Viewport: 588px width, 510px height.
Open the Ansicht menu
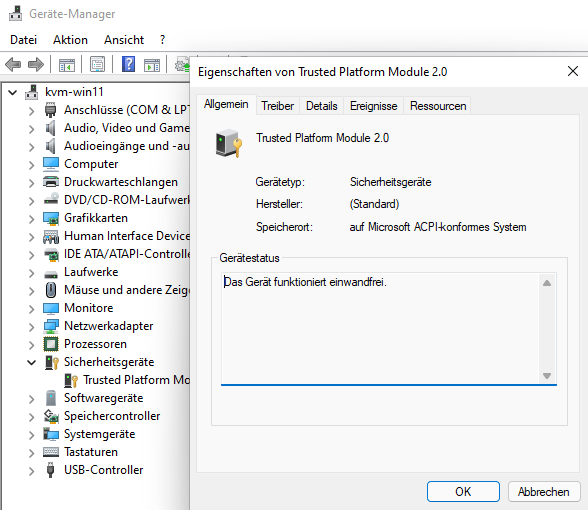[x=124, y=40]
